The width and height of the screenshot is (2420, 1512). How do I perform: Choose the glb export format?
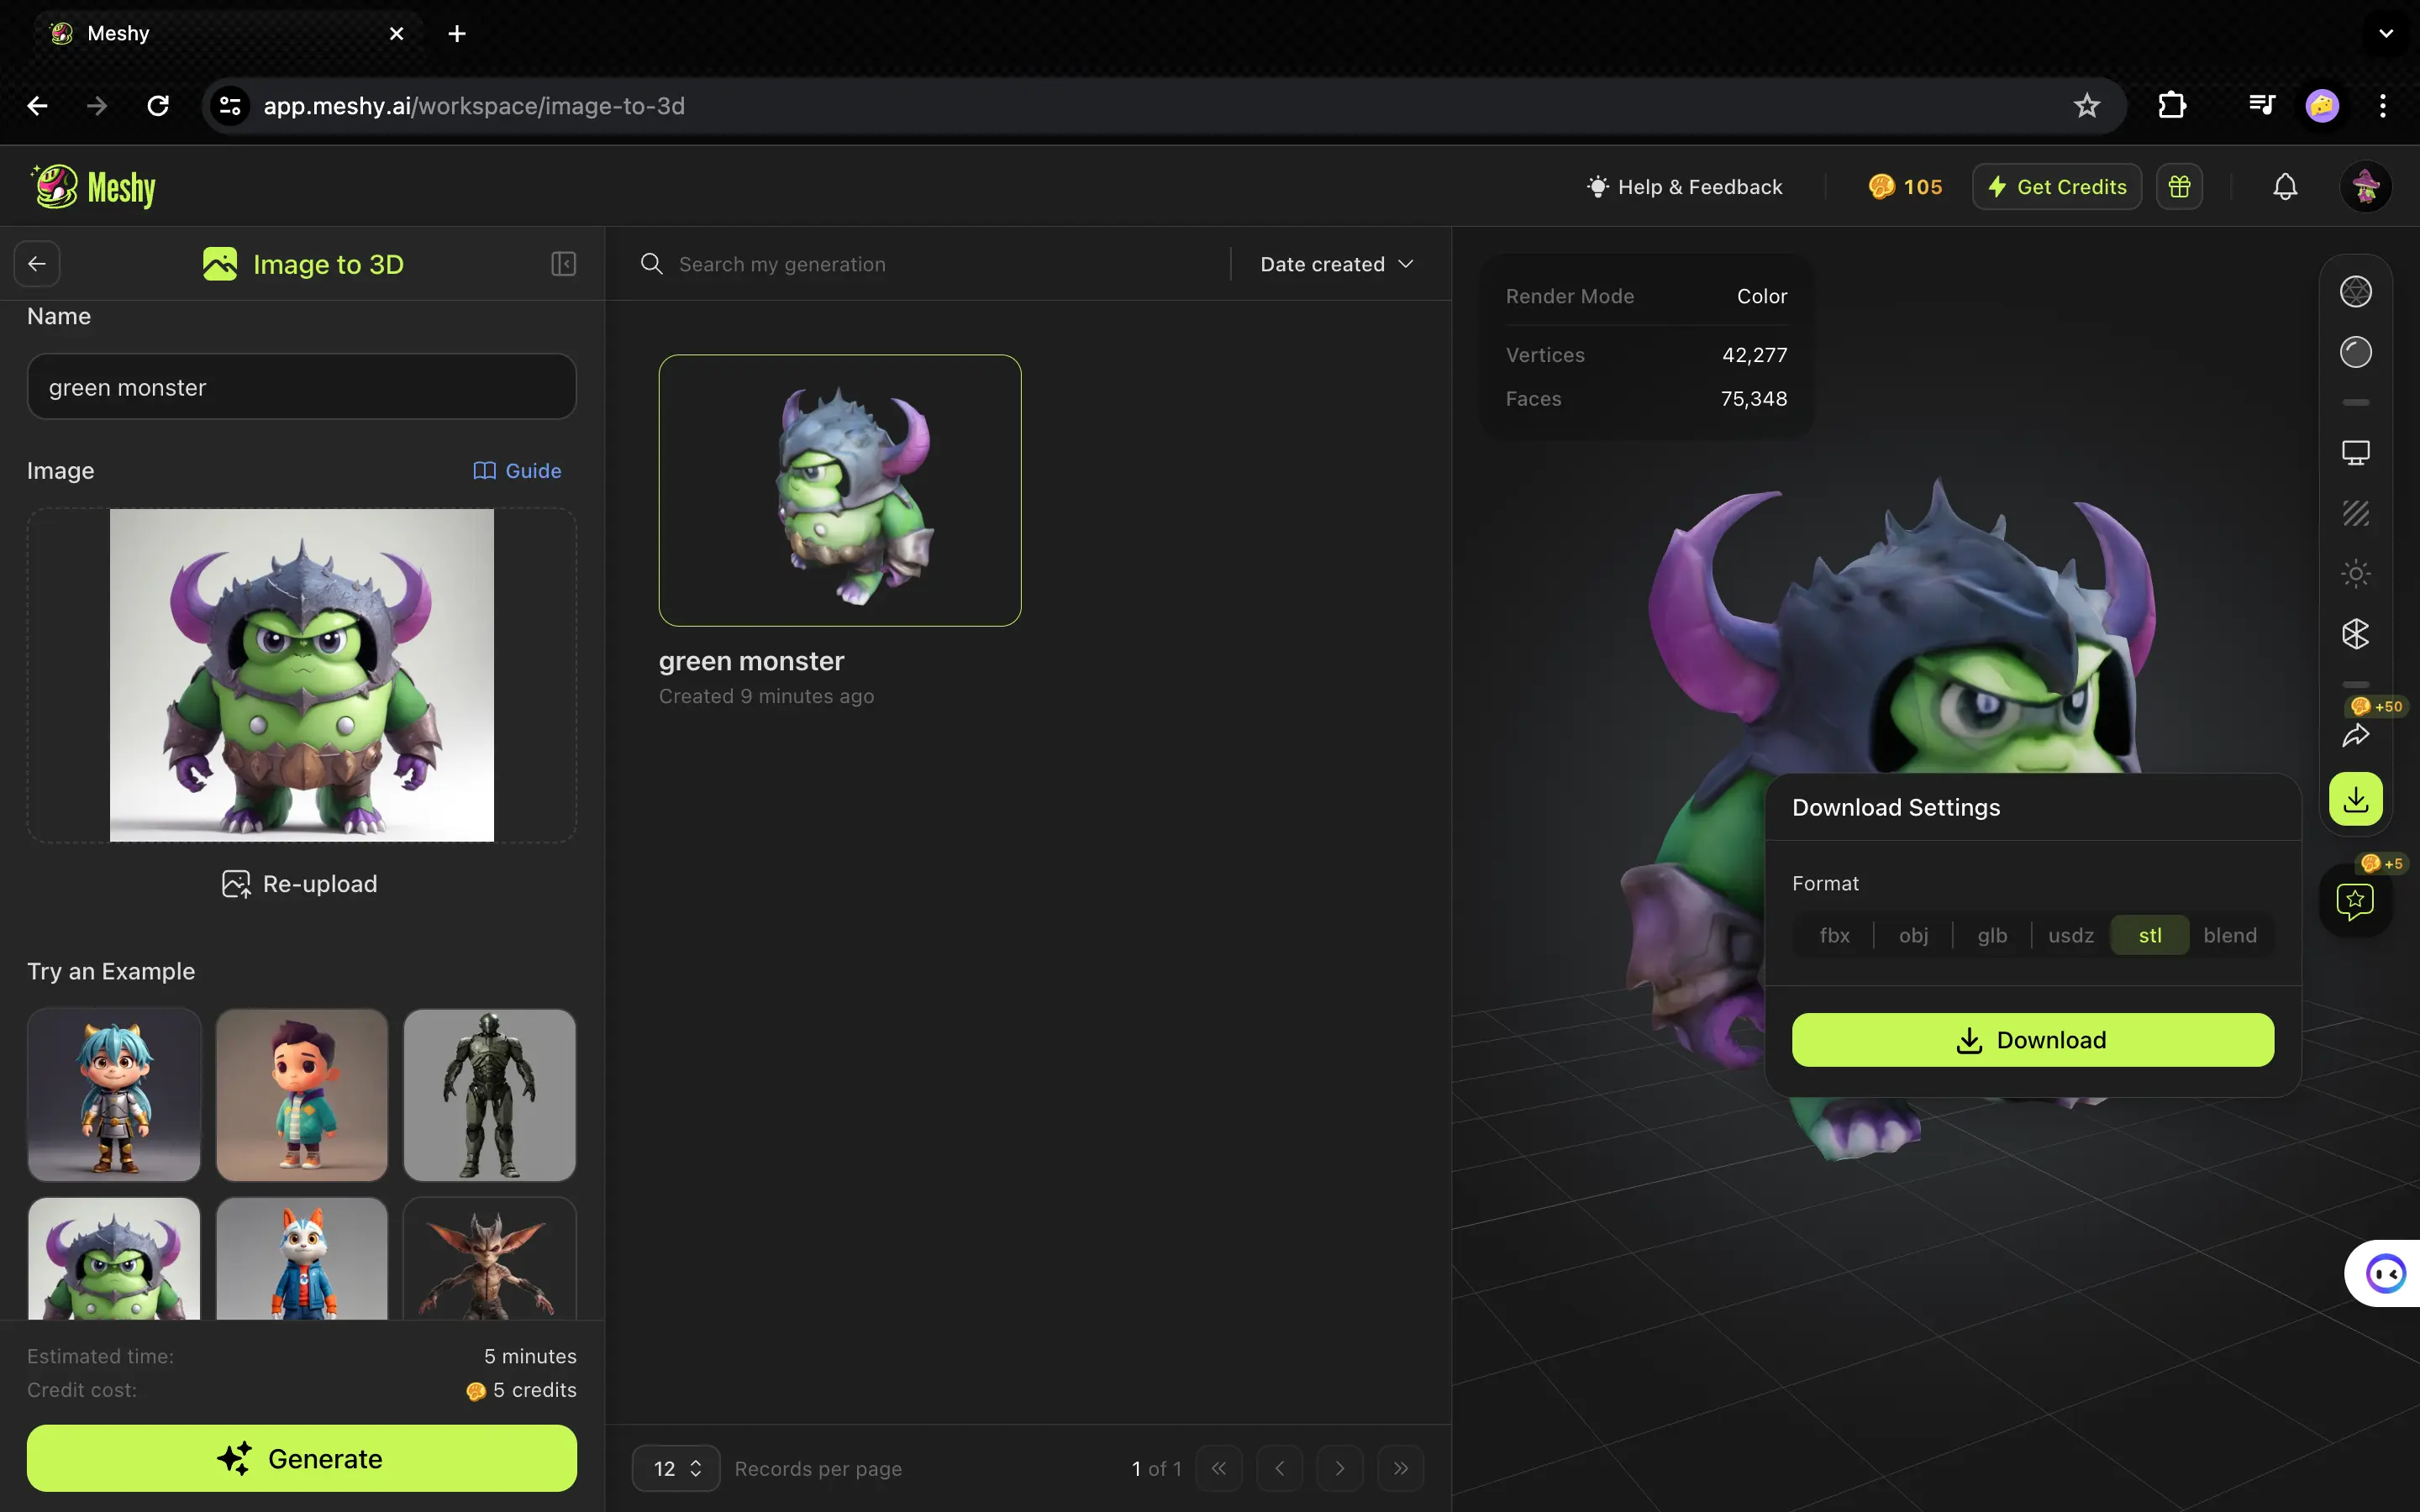click(1991, 934)
